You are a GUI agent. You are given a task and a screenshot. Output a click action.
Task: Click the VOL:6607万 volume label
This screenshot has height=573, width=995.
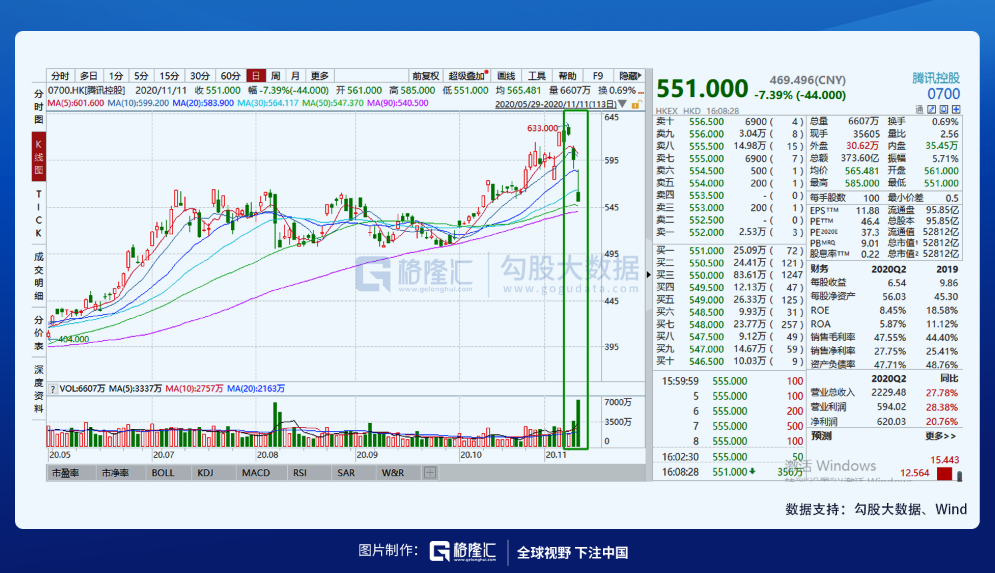(82, 388)
